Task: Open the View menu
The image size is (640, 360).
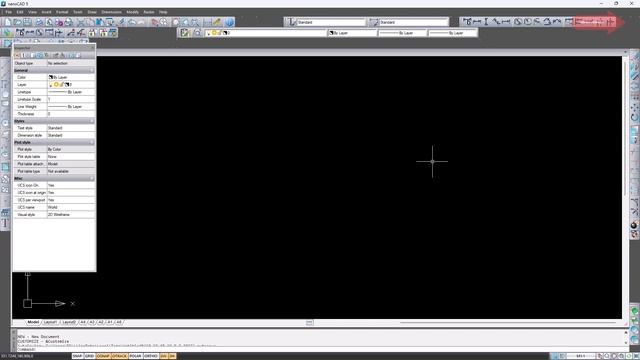Action: pyautogui.click(x=32, y=12)
